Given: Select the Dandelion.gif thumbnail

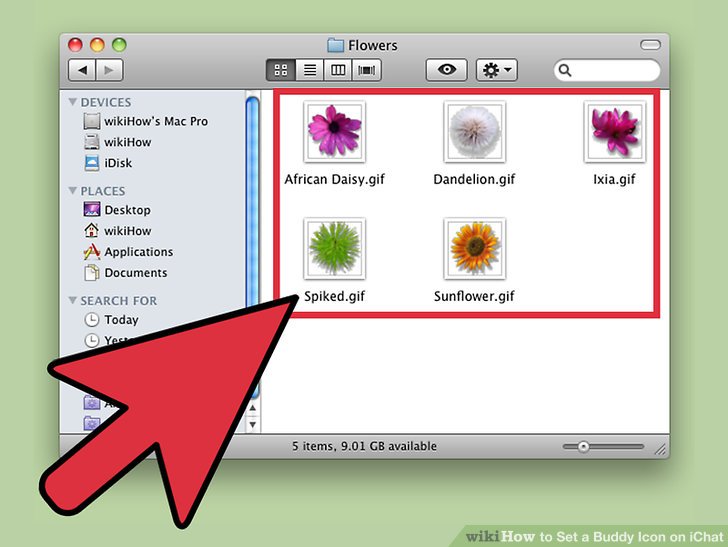Looking at the screenshot, I should click(x=474, y=131).
